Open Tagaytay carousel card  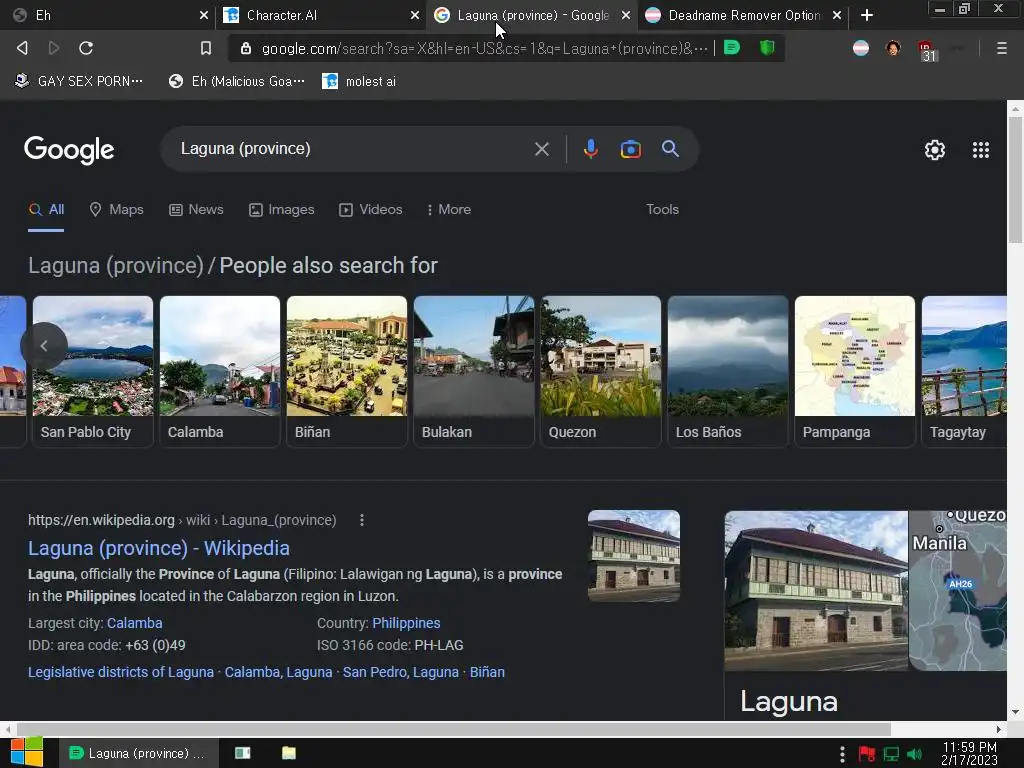pos(964,371)
